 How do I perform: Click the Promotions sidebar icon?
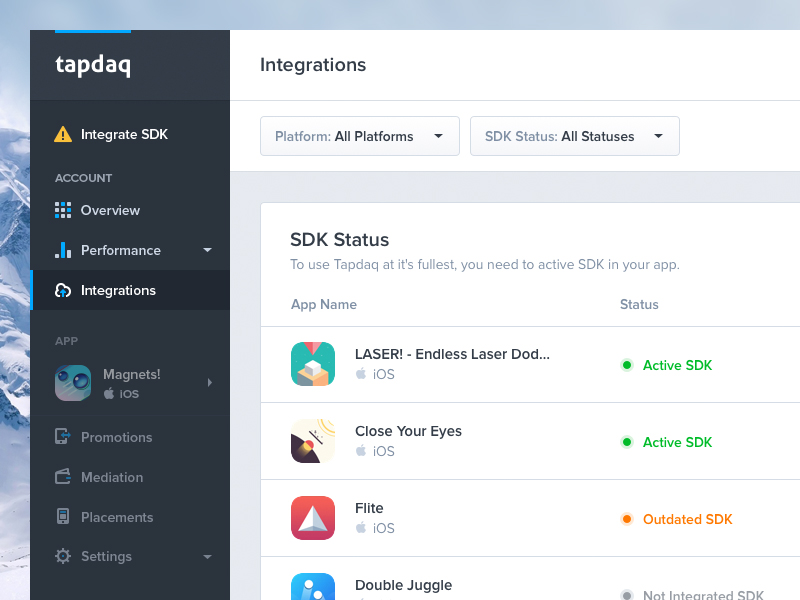[63, 437]
